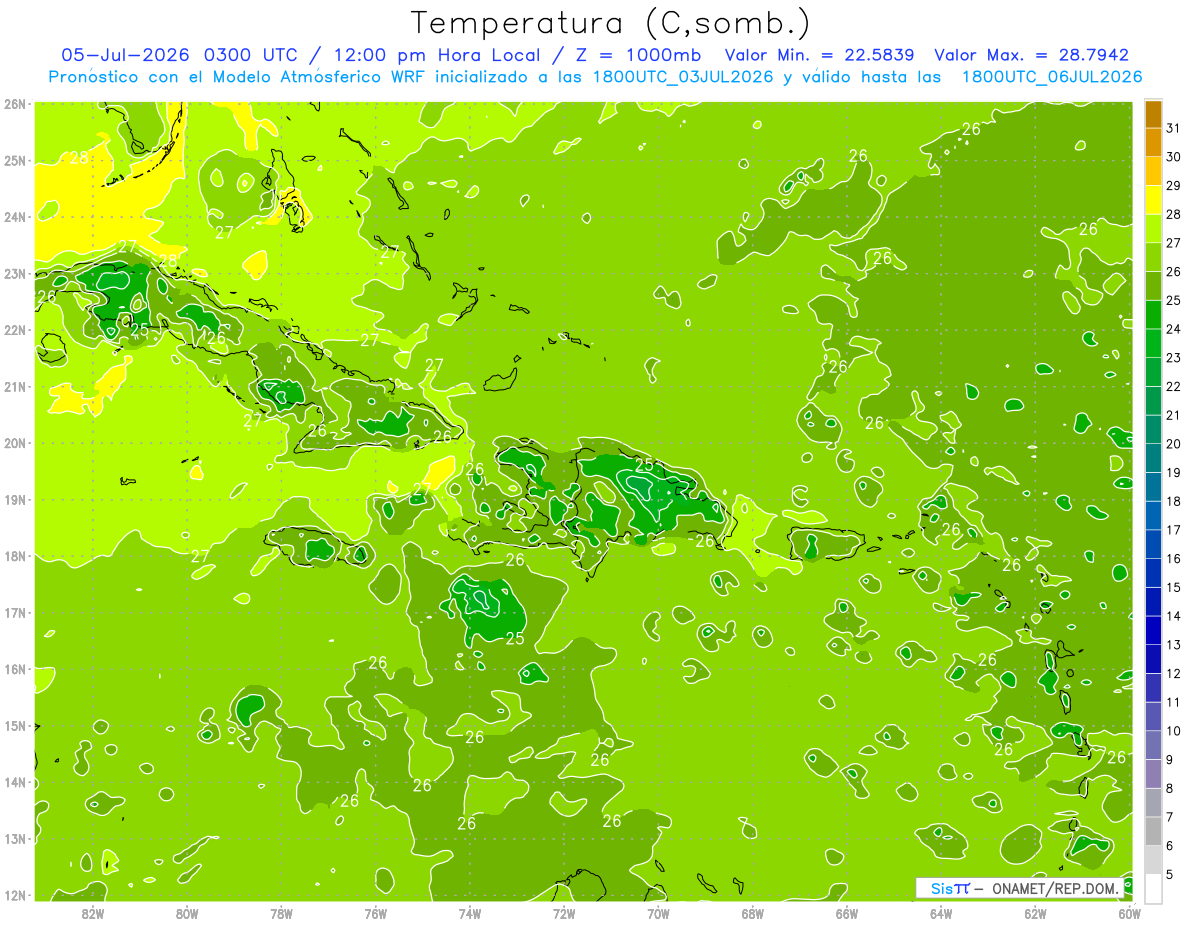This screenshot has width=1200, height=927.
Task: Click the color bar label 29
Action: [1174, 185]
